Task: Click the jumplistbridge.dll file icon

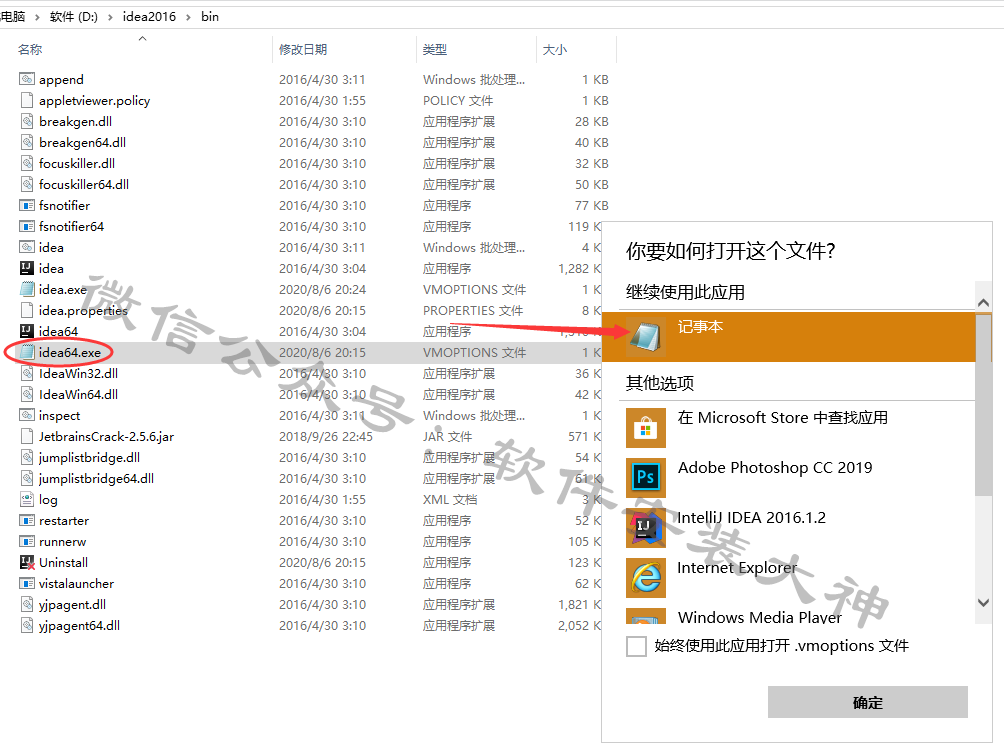Action: (27, 457)
